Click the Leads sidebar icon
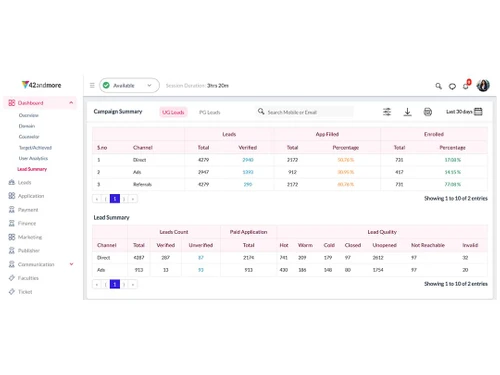500x375 pixels. tap(12, 182)
